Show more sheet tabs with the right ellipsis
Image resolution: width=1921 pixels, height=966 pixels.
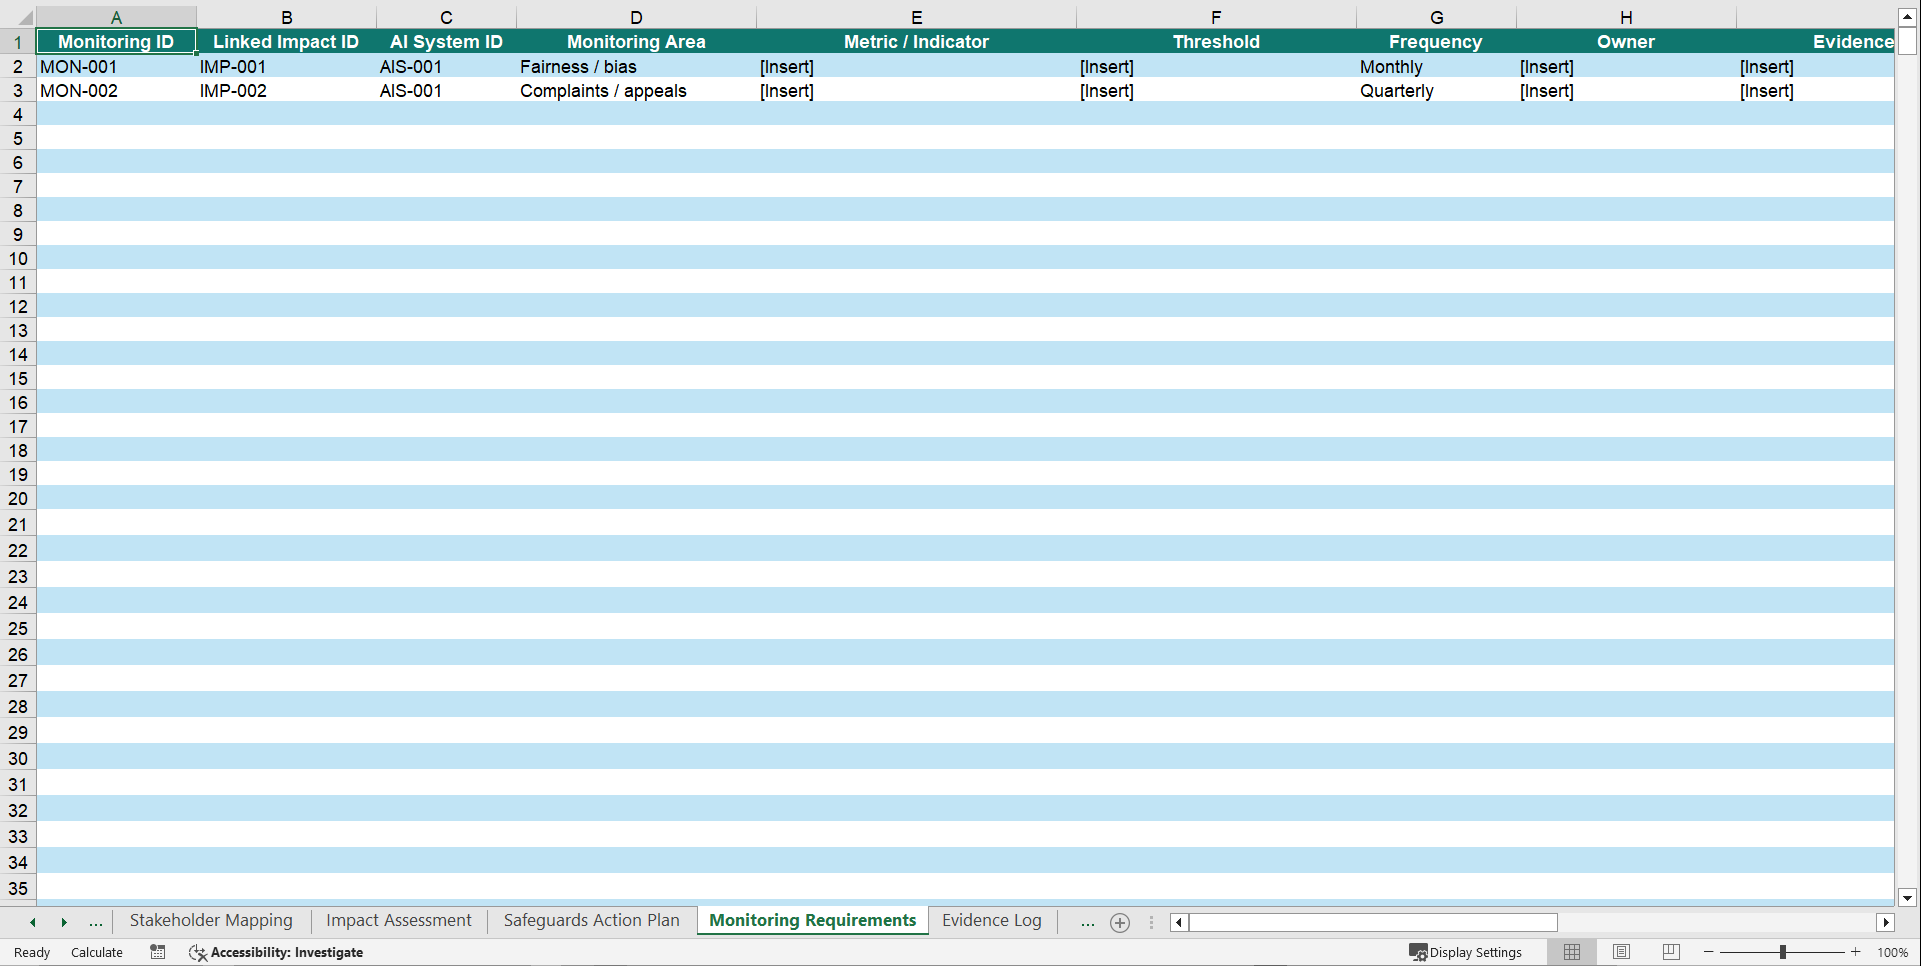point(1088,922)
